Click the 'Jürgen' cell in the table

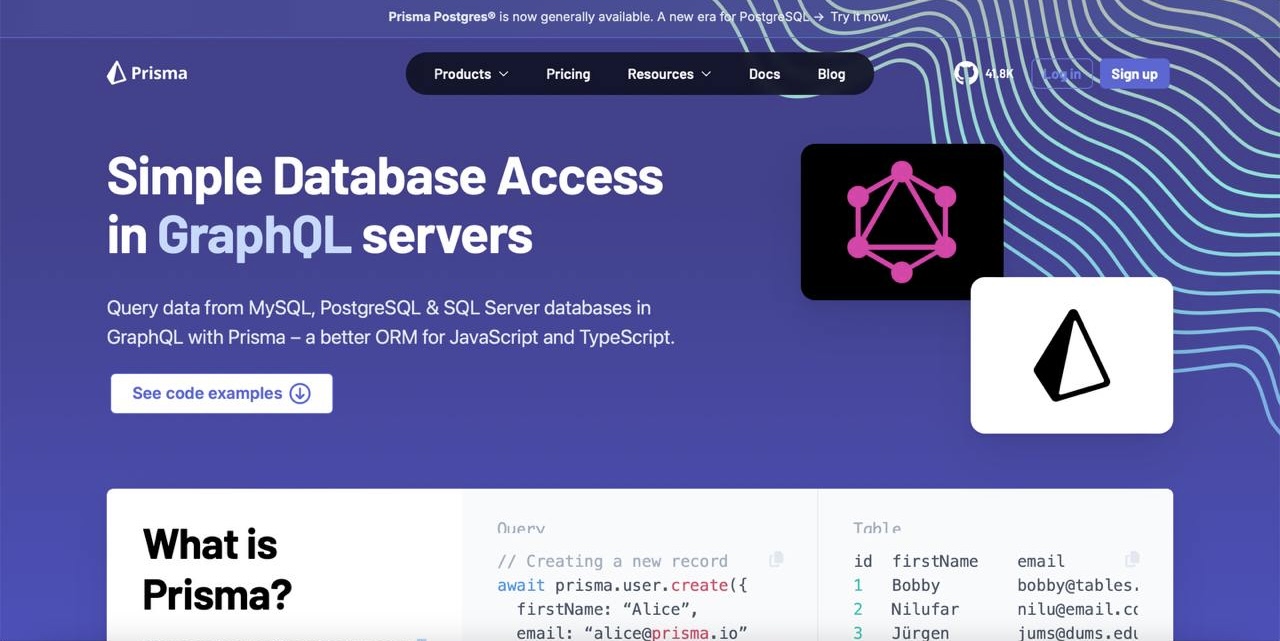[x=920, y=633]
